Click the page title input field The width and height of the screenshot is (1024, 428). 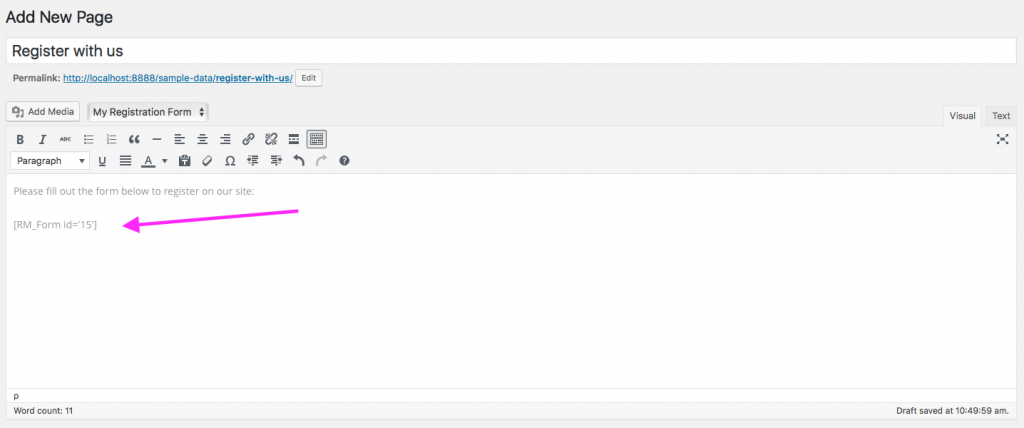[x=511, y=51]
